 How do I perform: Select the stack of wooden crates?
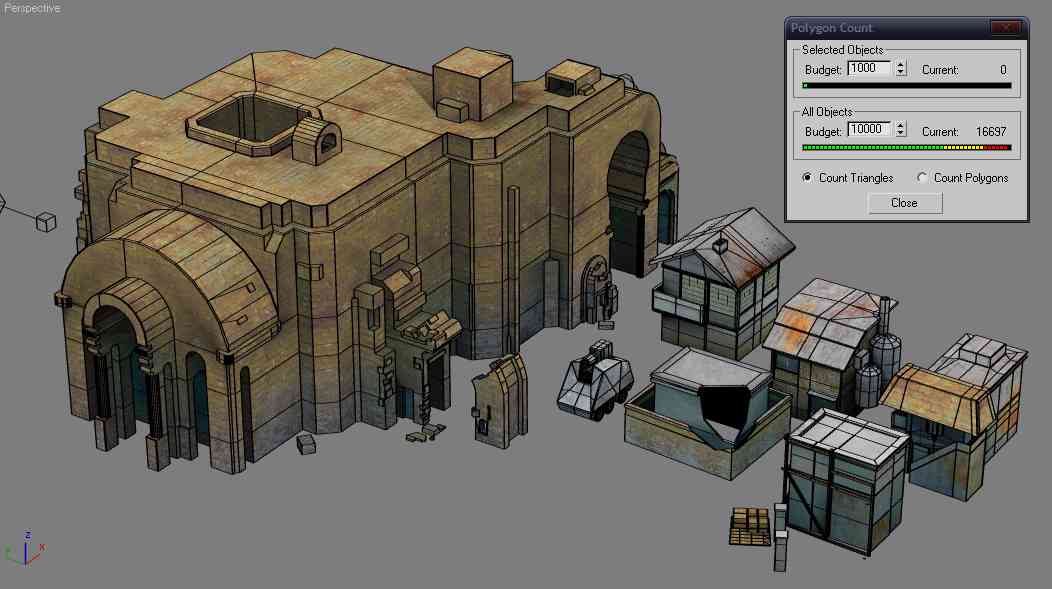(x=750, y=527)
